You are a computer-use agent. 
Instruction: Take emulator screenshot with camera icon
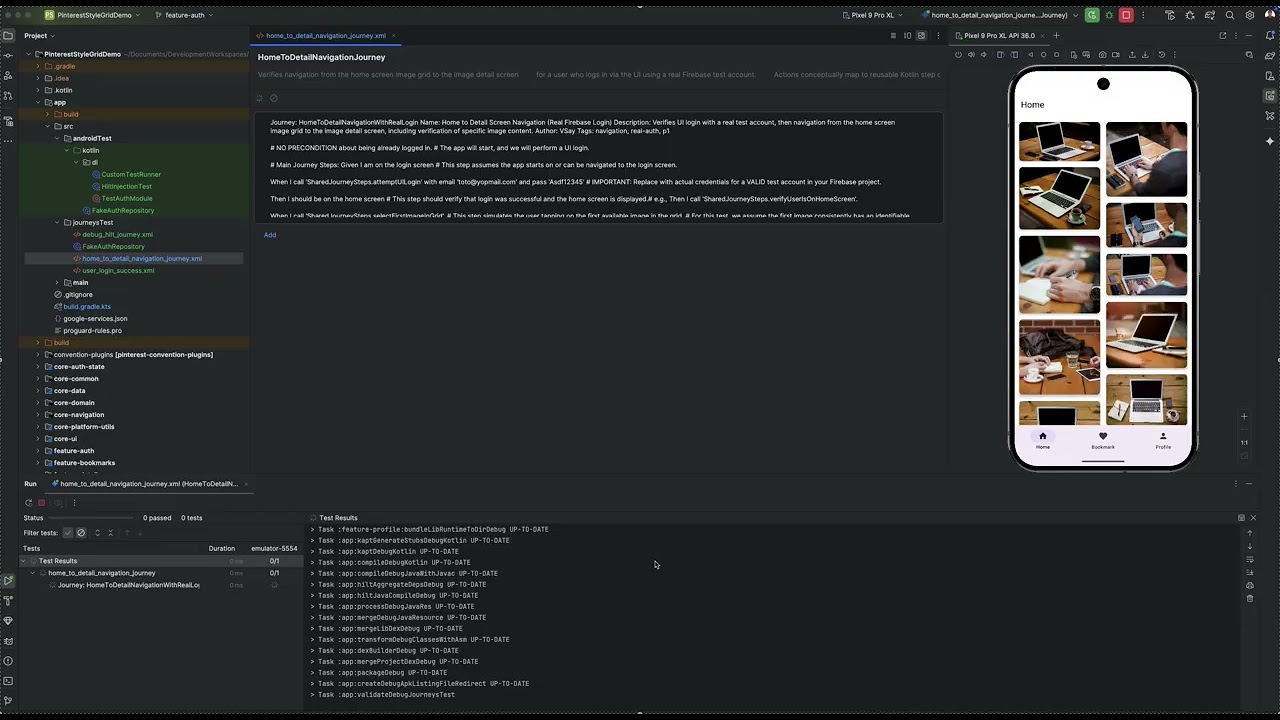(1102, 55)
